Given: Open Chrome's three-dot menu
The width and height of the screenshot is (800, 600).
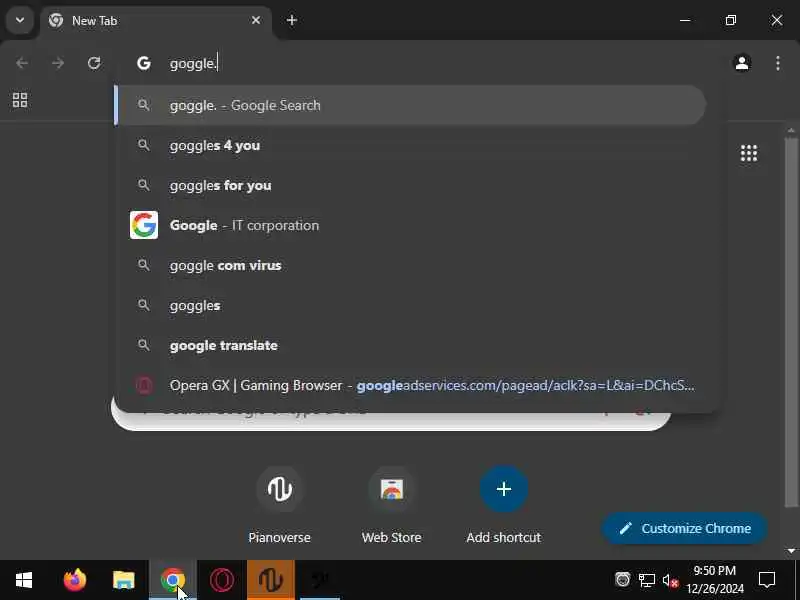Looking at the screenshot, I should [778, 63].
